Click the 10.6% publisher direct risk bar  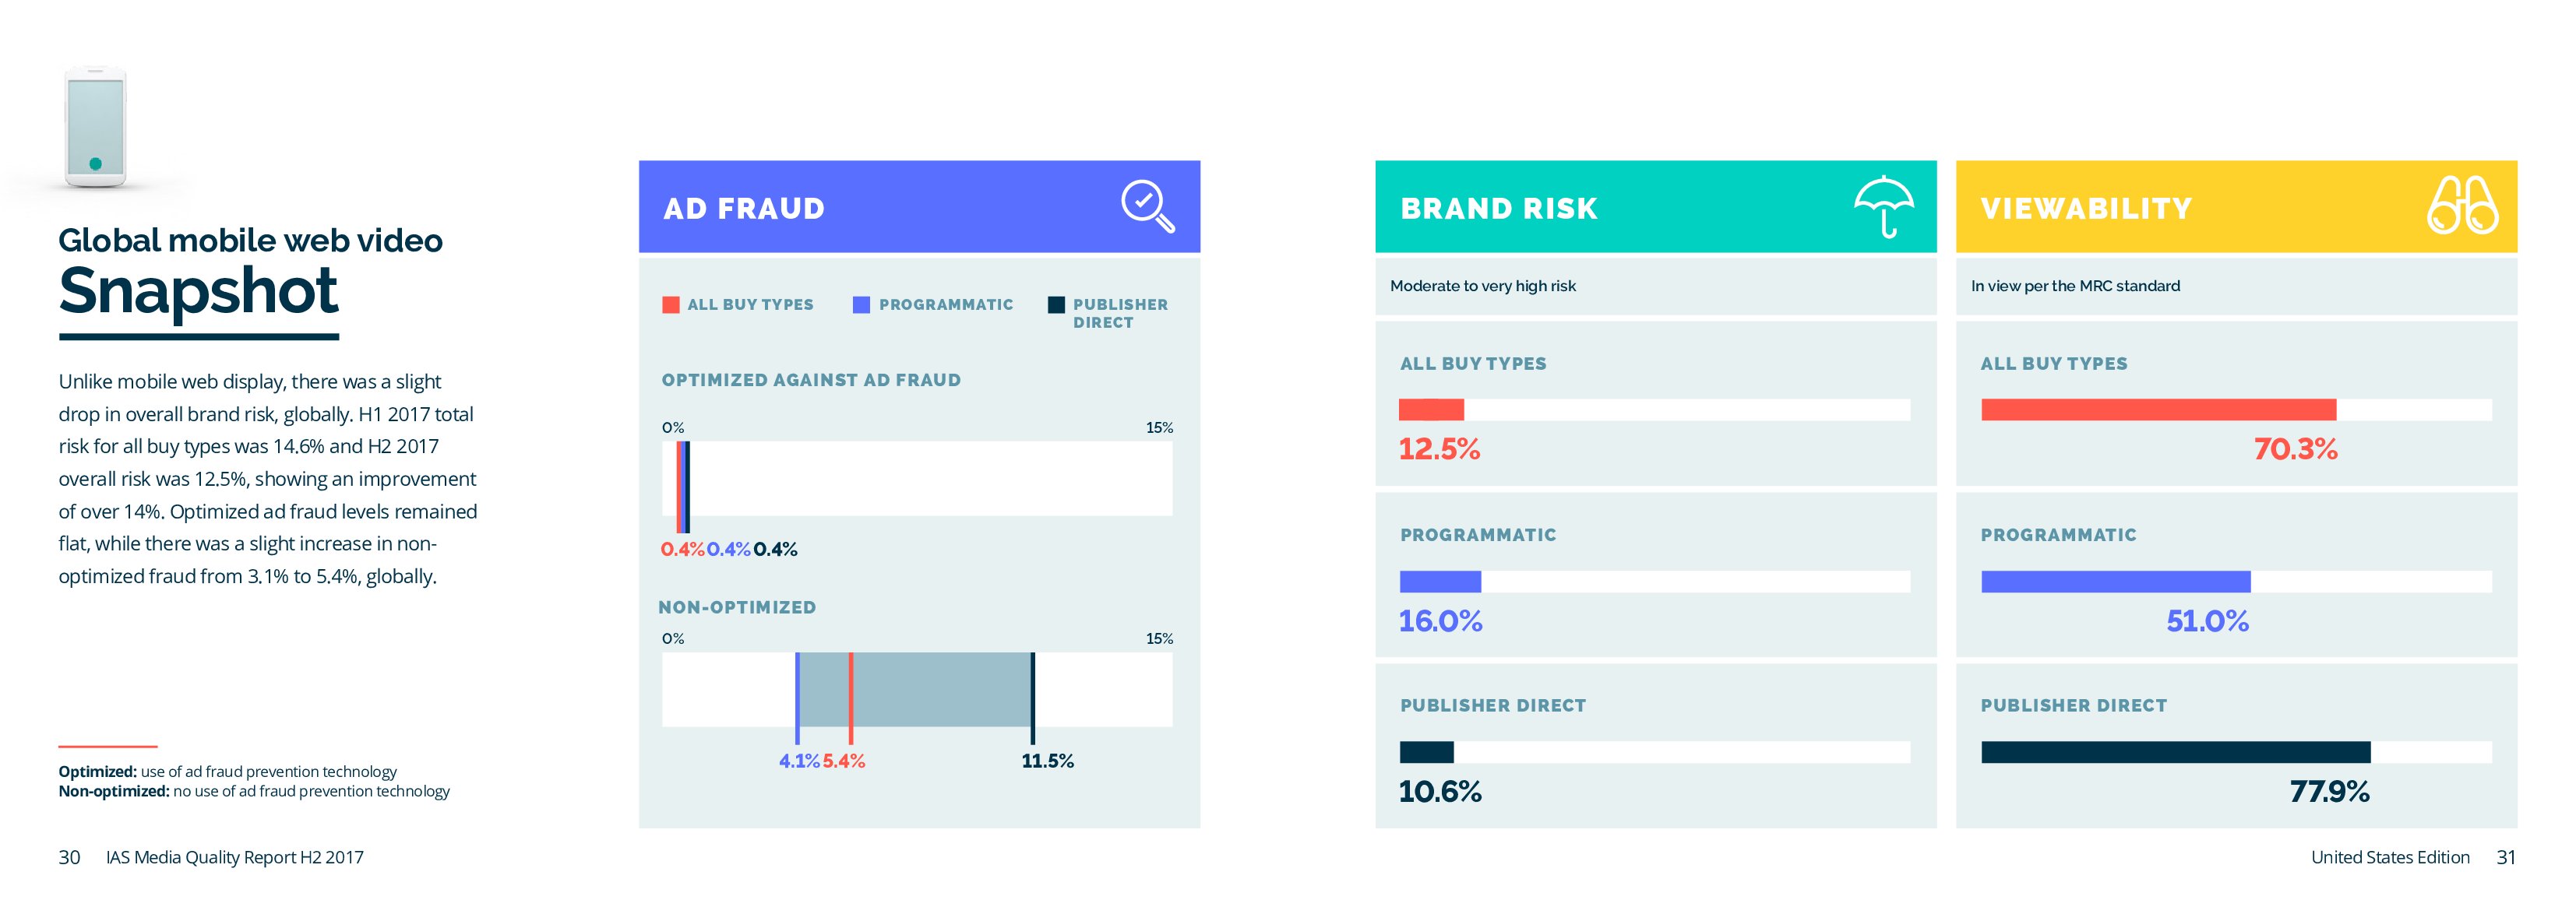[x=1426, y=753]
